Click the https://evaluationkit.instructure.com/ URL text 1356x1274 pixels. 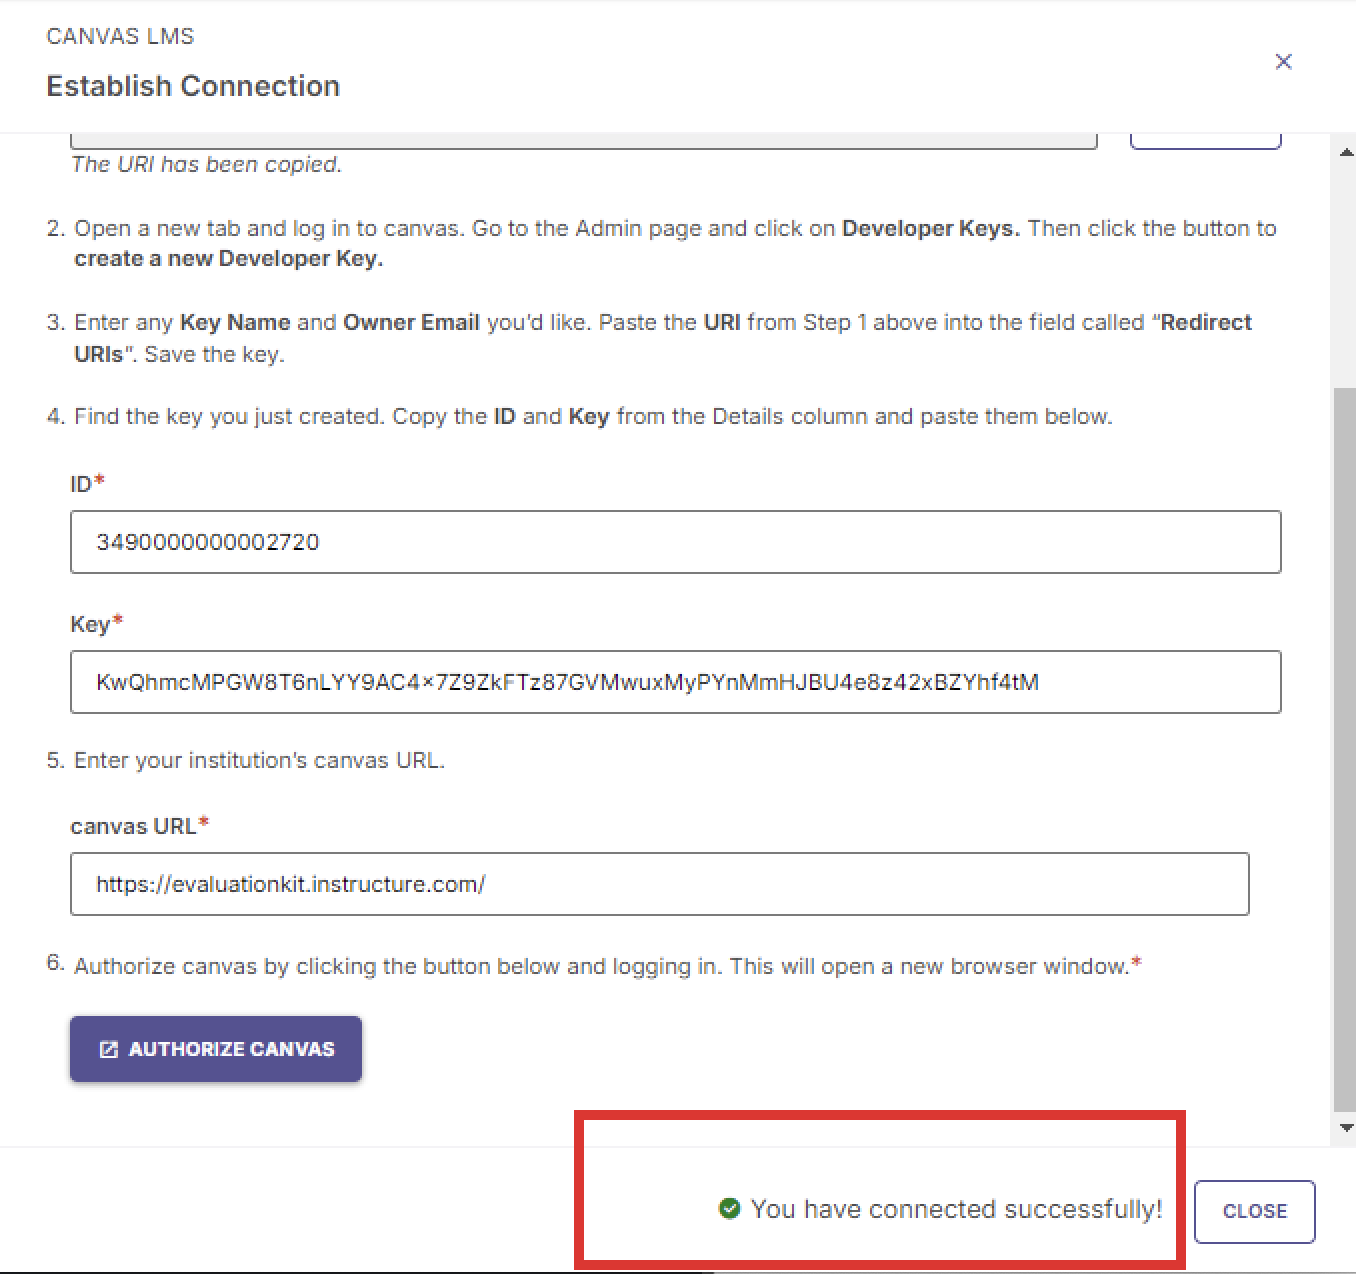point(291,884)
